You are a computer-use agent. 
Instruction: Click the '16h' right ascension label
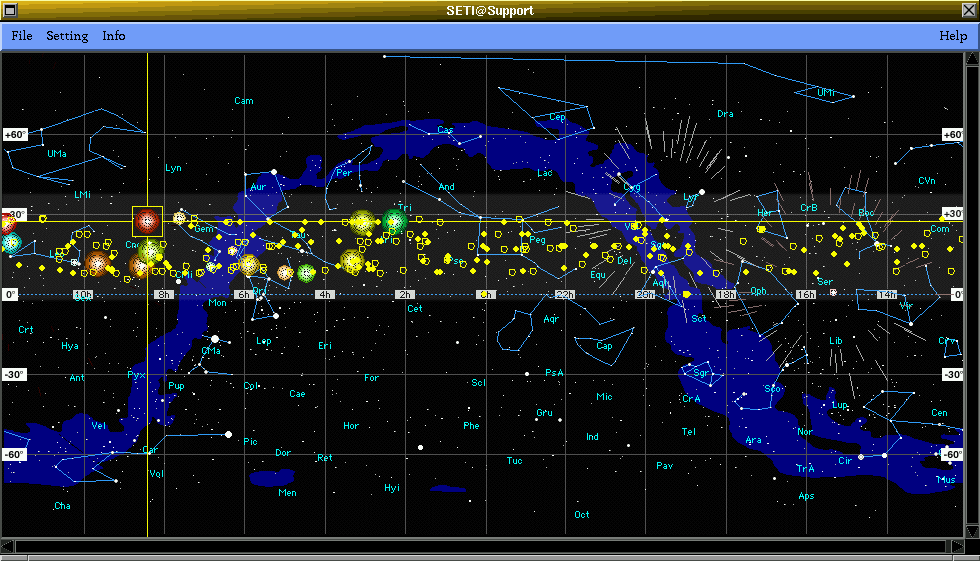(x=806, y=295)
